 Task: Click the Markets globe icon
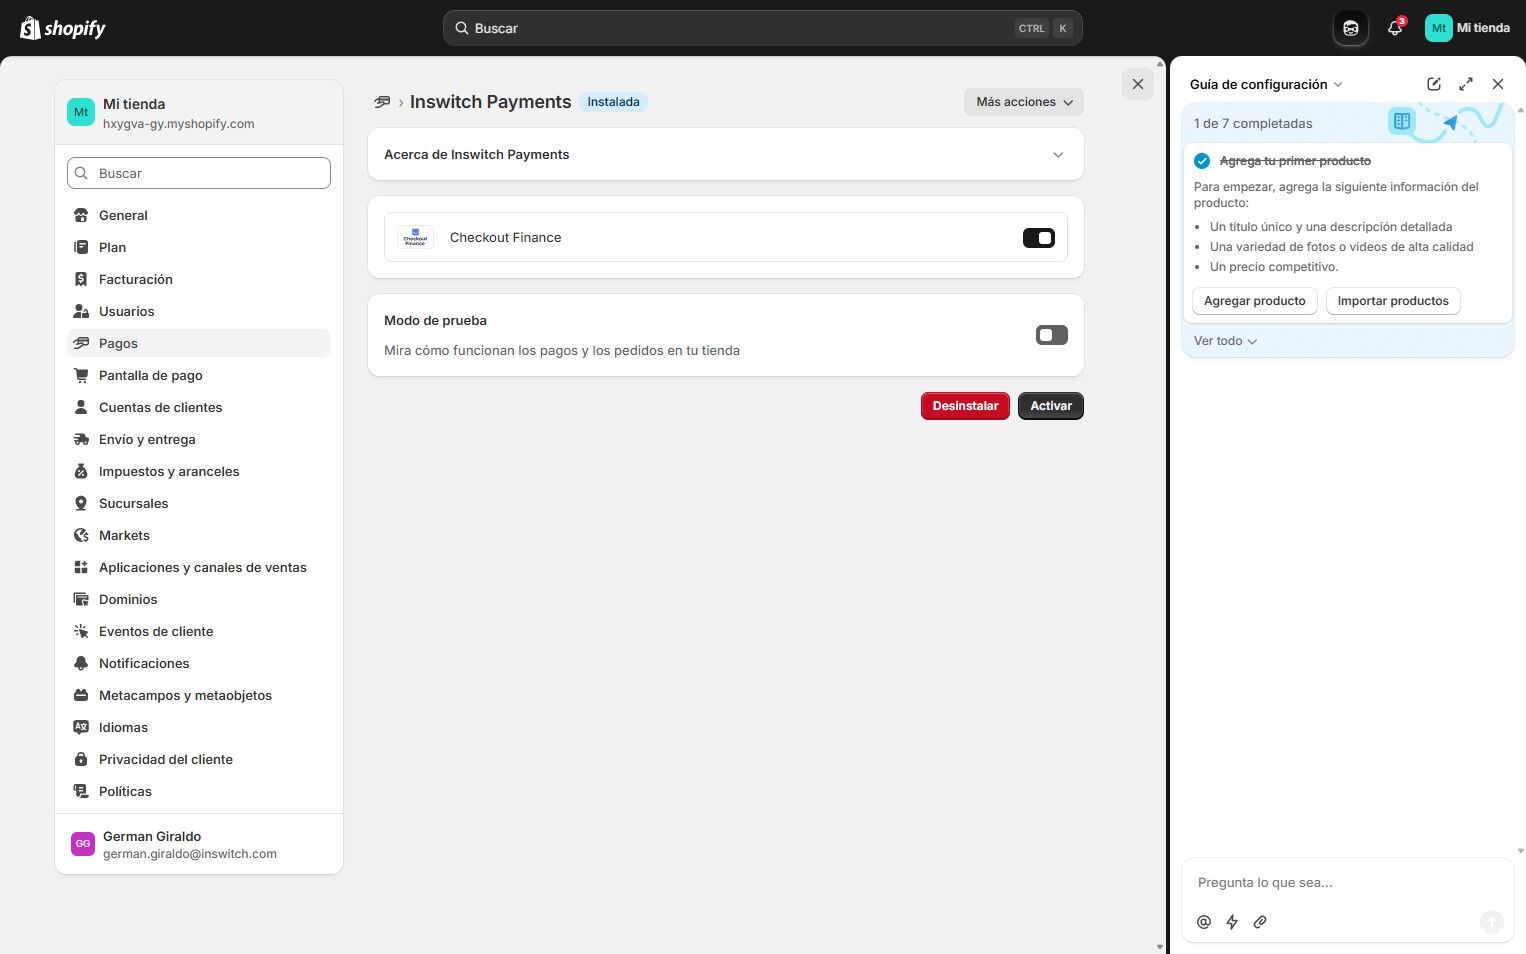tap(81, 535)
